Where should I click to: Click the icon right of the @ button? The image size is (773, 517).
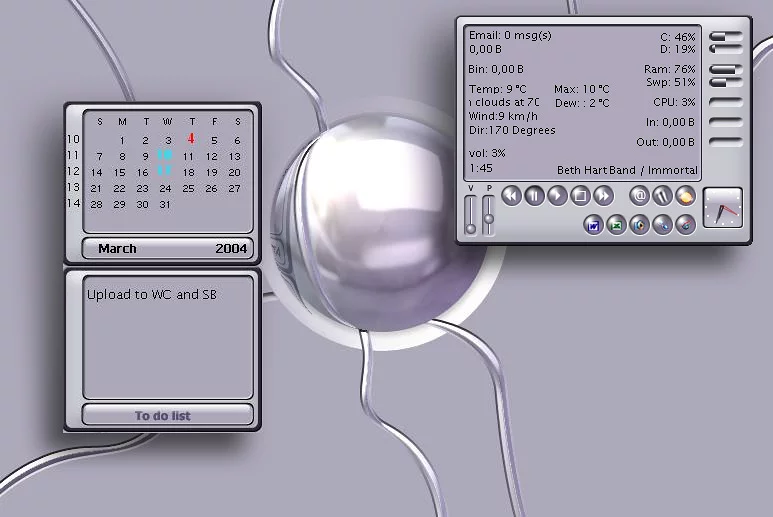pos(662,196)
